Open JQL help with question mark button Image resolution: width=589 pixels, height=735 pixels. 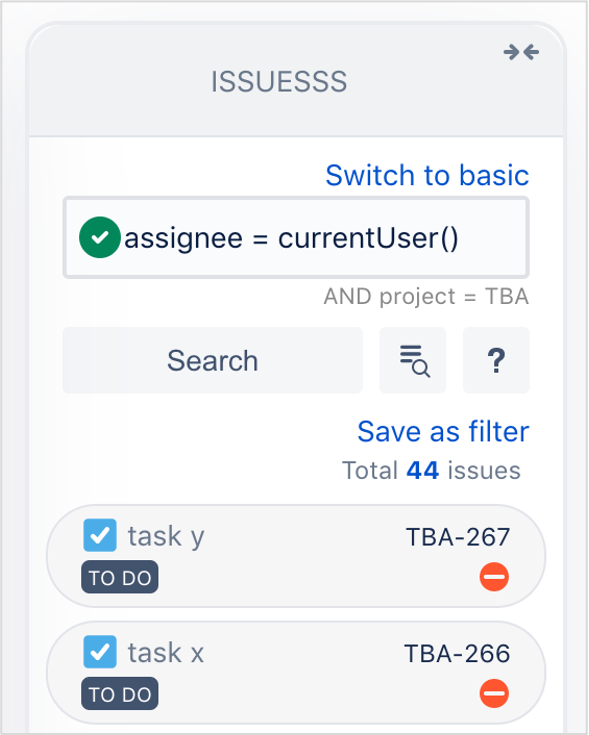click(496, 360)
